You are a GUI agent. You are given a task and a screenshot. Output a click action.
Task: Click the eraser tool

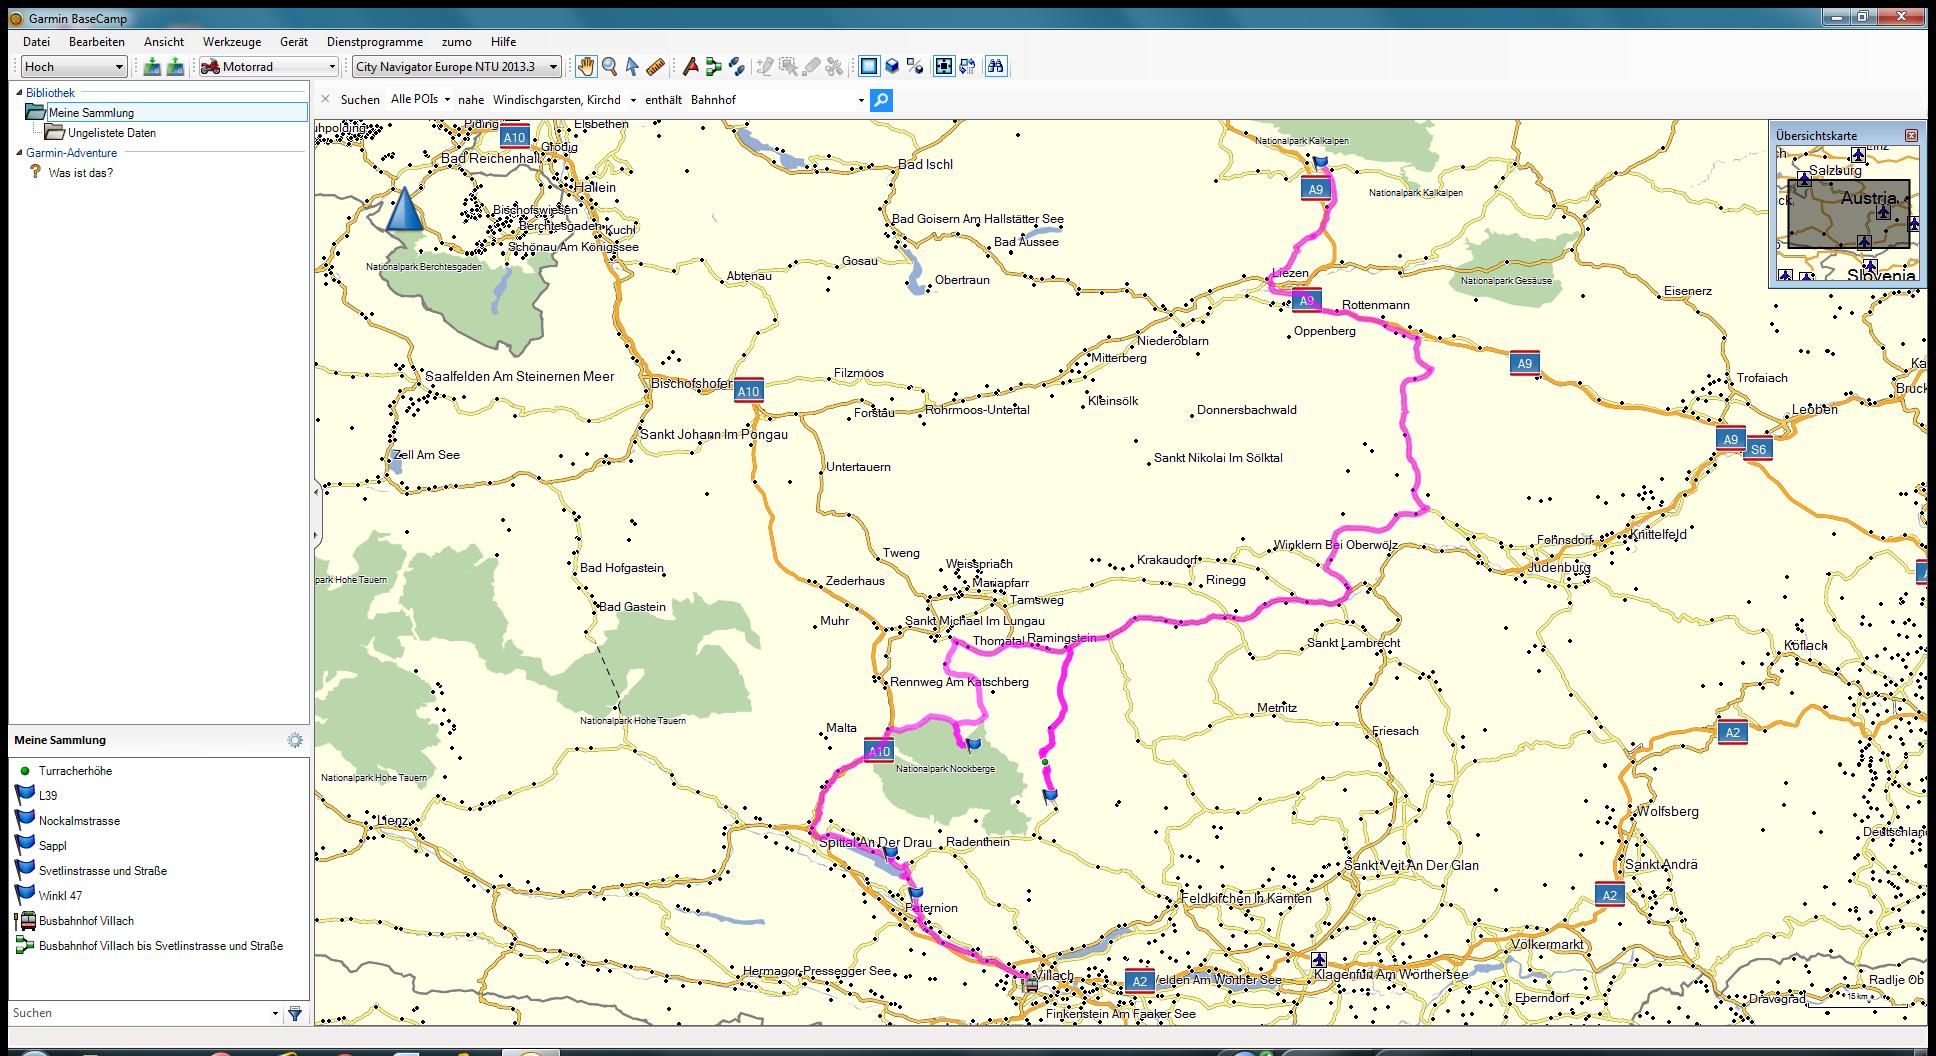(x=811, y=67)
